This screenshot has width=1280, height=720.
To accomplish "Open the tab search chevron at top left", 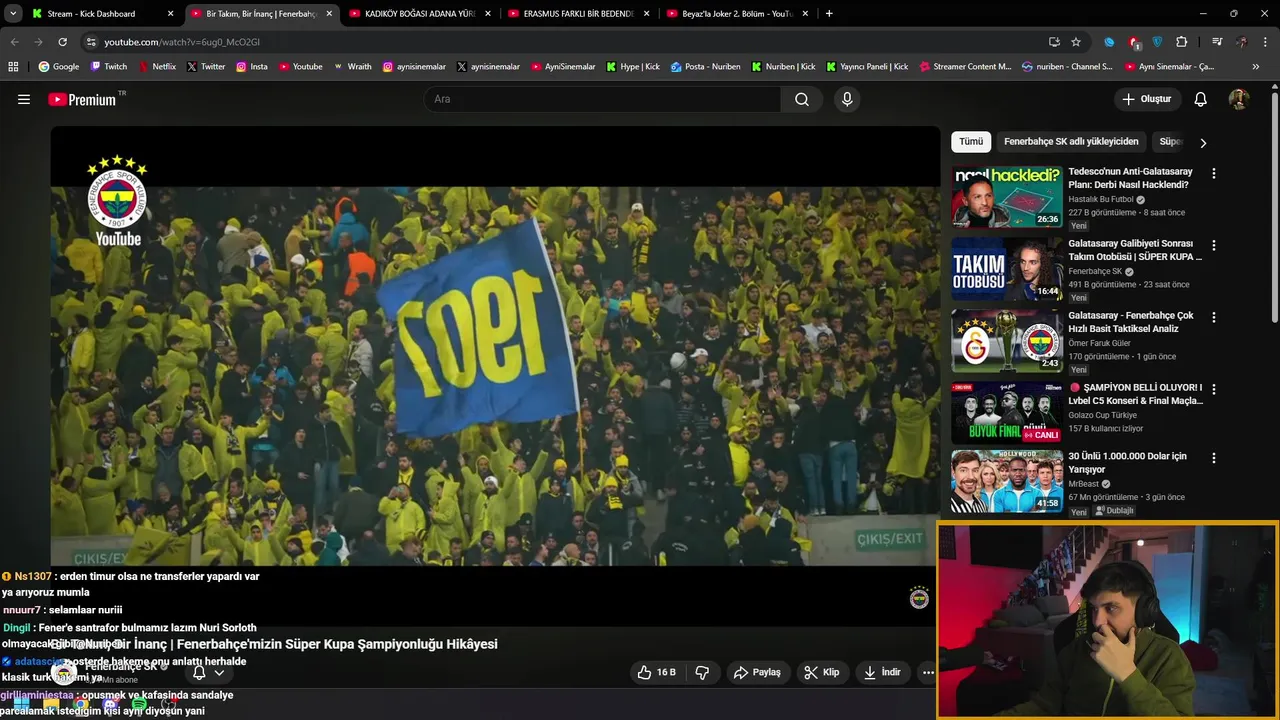I will click(x=13, y=14).
